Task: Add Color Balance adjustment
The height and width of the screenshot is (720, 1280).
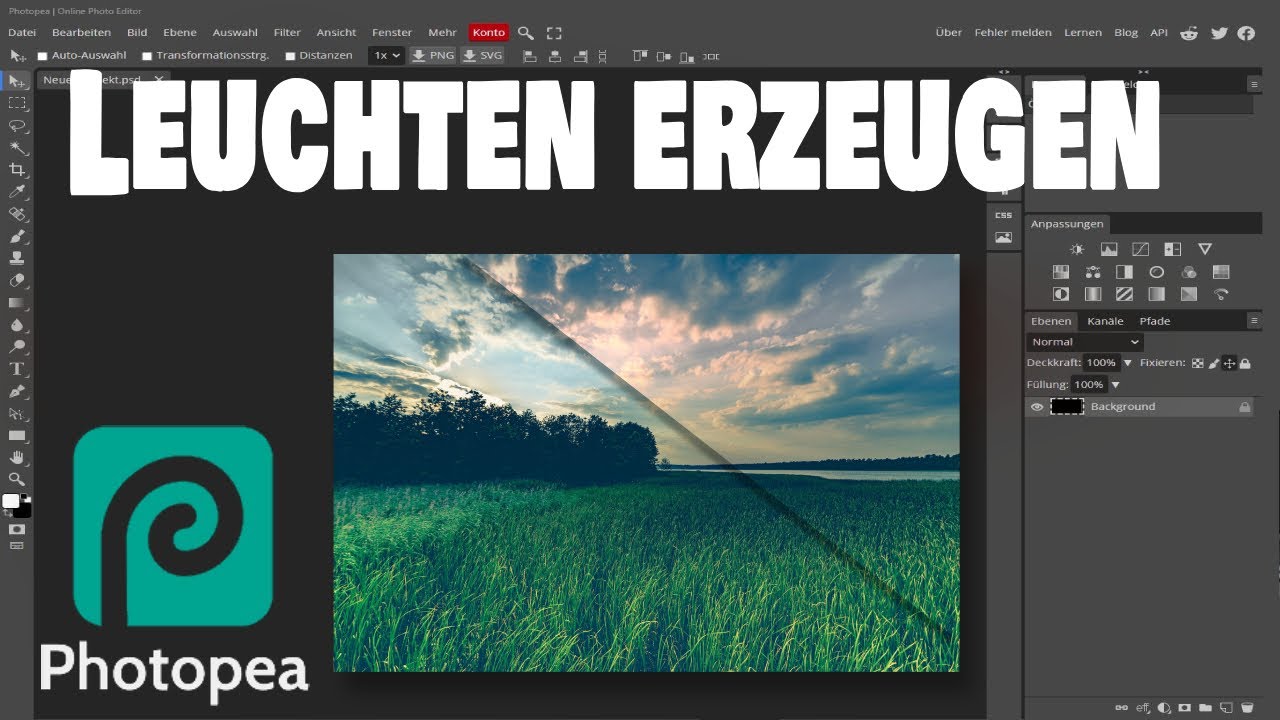Action: tap(1093, 272)
